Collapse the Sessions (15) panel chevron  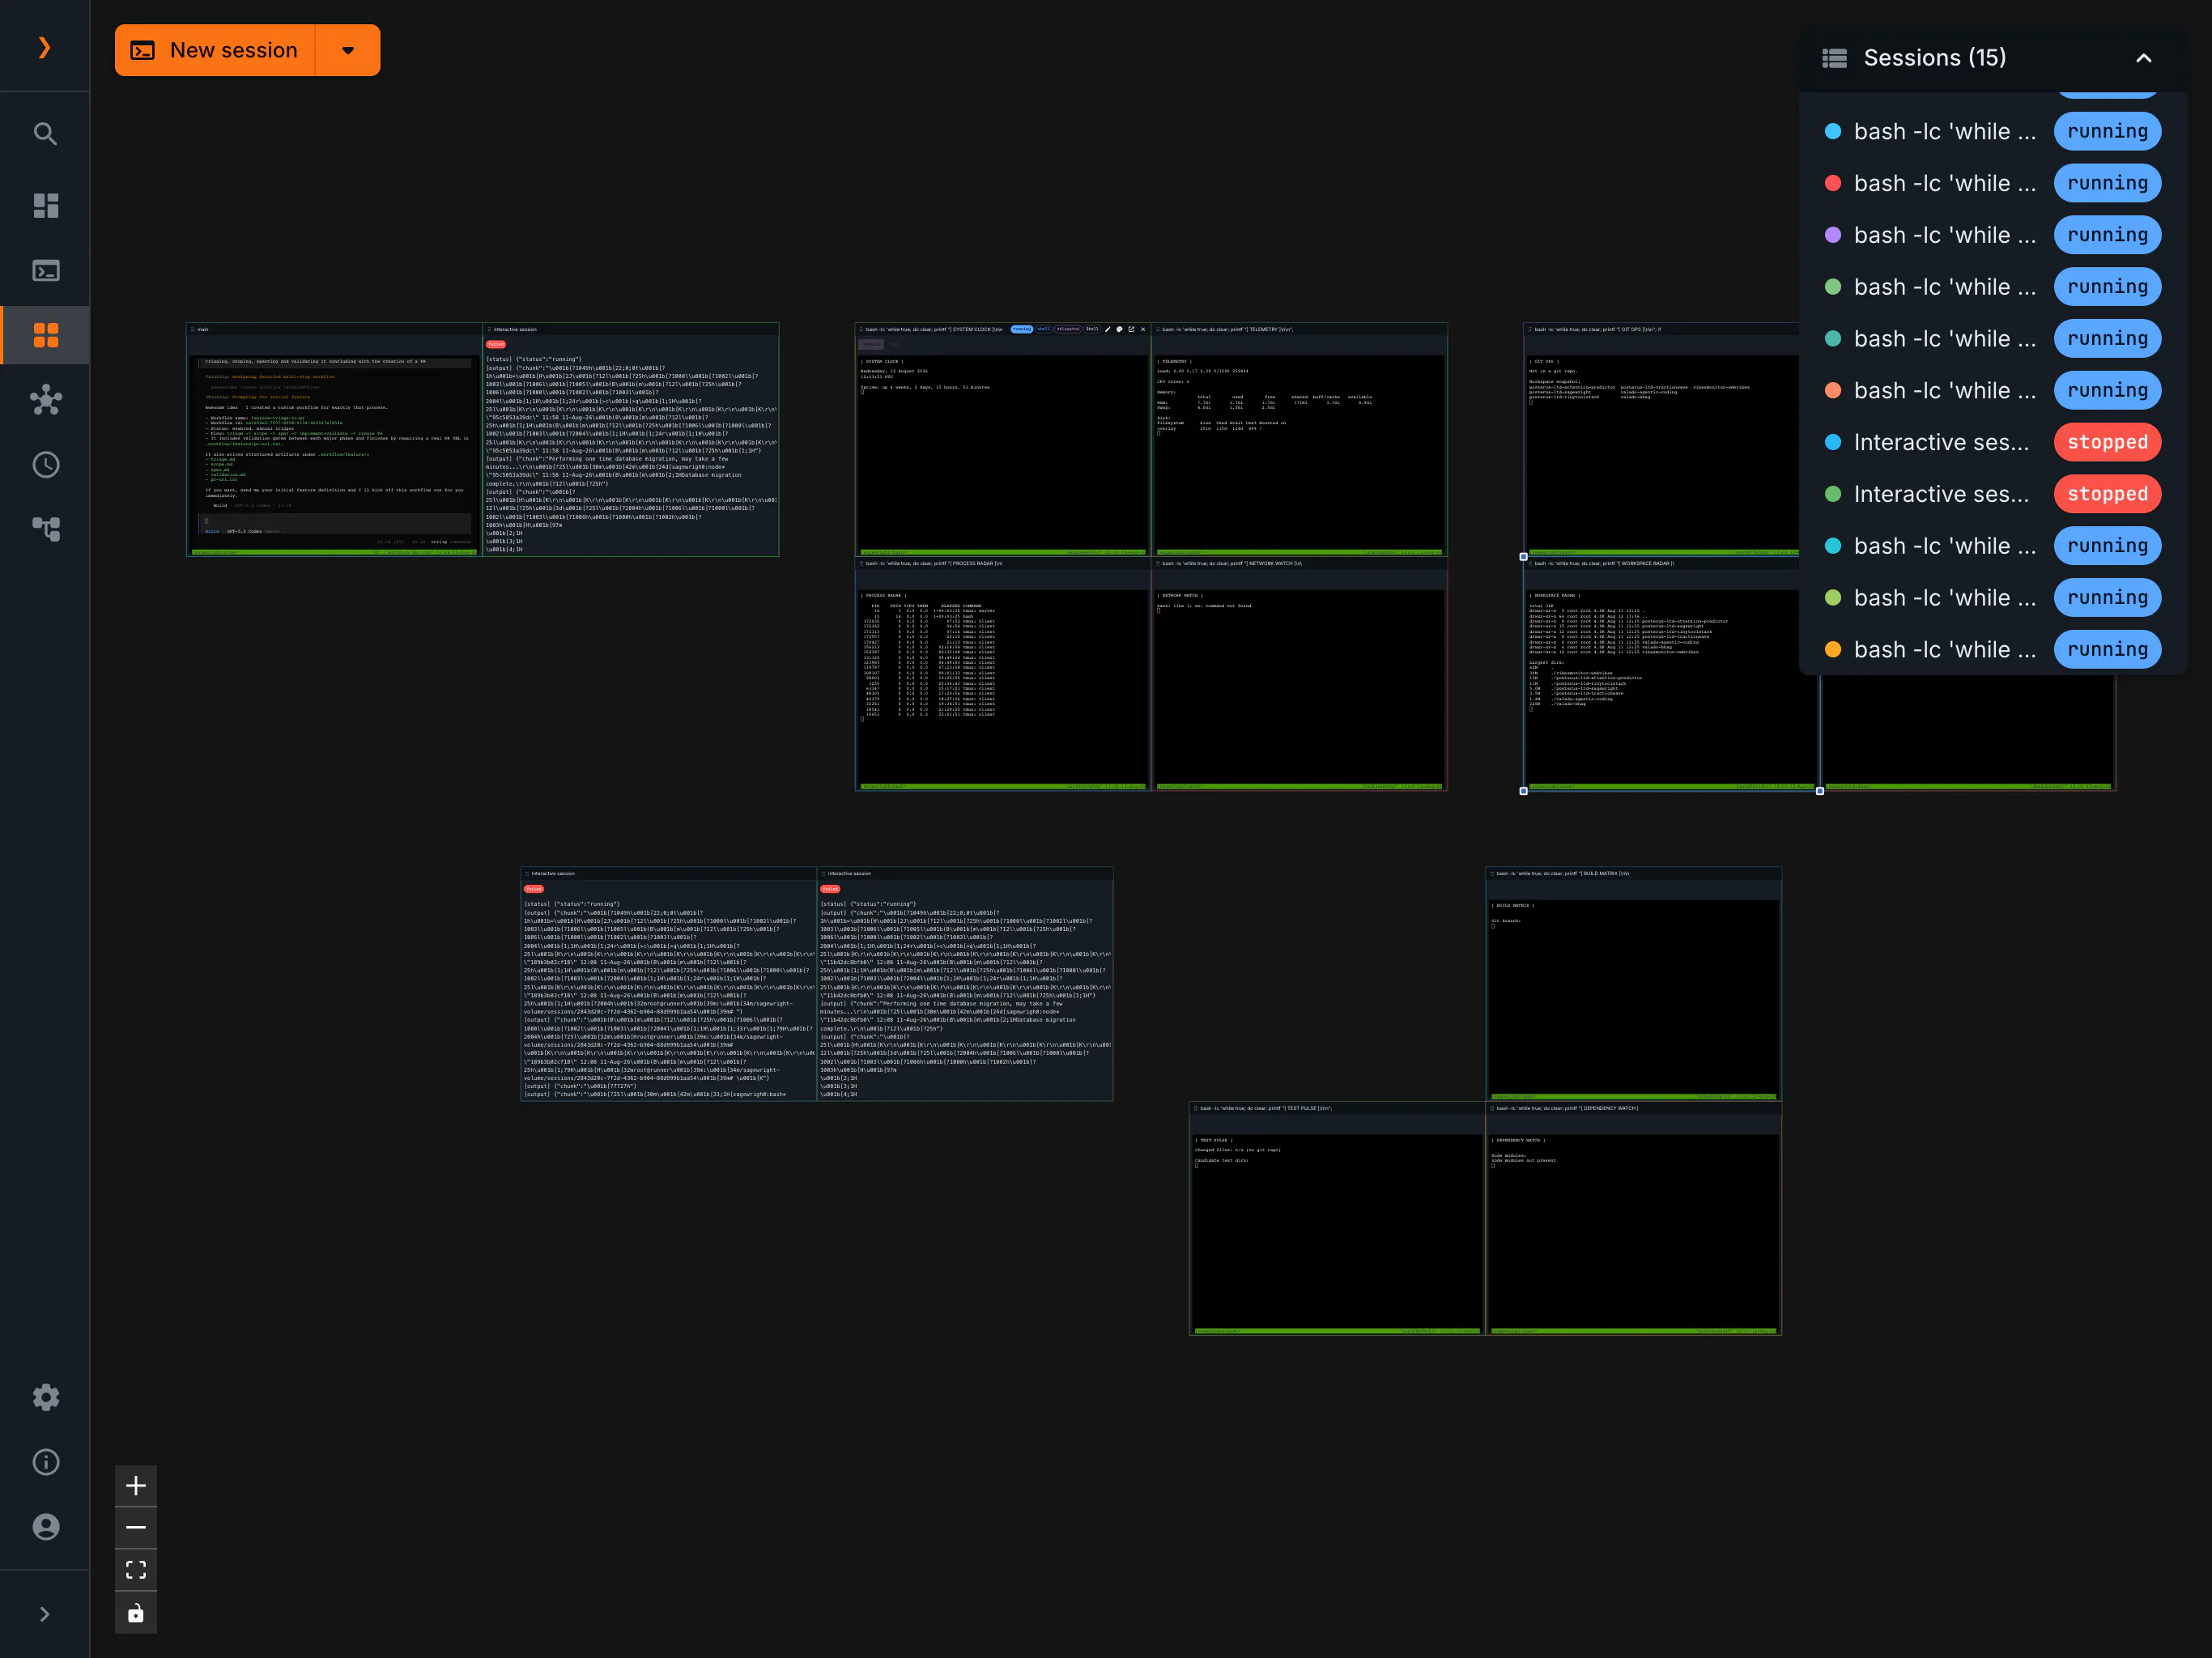[2143, 58]
